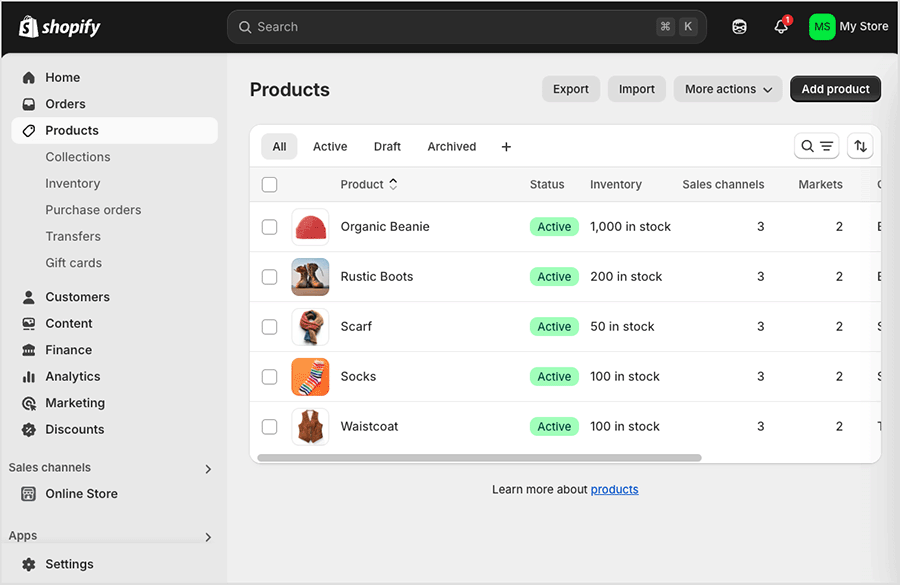Click the Sales channels column header
This screenshot has height=585, width=900.
point(723,184)
